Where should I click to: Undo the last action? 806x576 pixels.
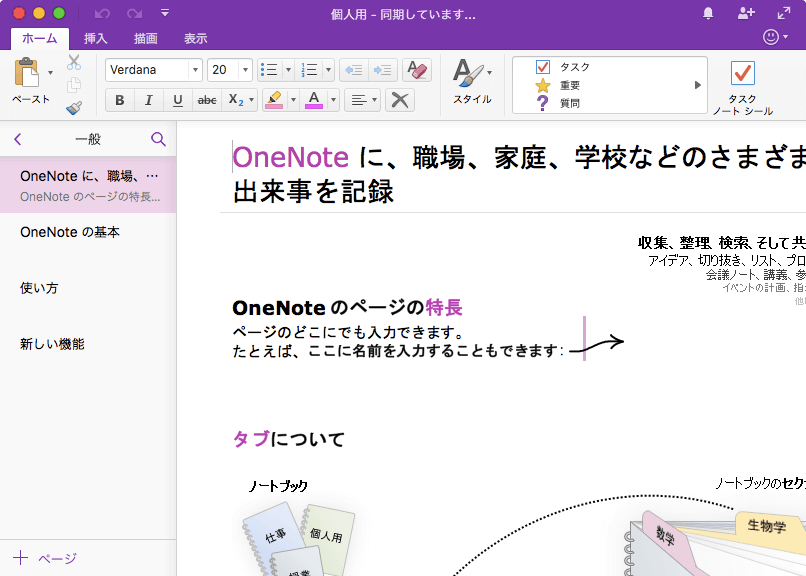102,13
